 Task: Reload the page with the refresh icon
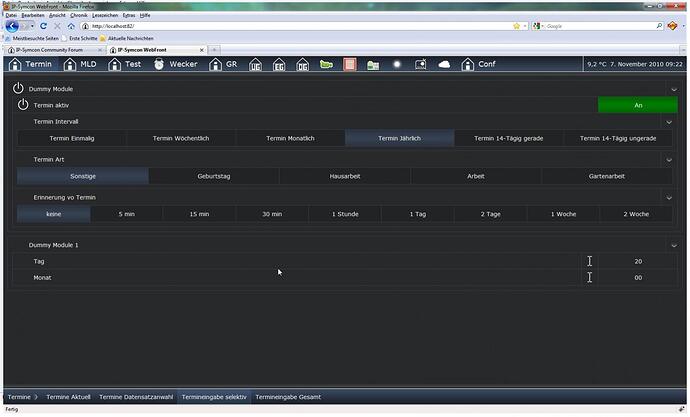point(43,26)
